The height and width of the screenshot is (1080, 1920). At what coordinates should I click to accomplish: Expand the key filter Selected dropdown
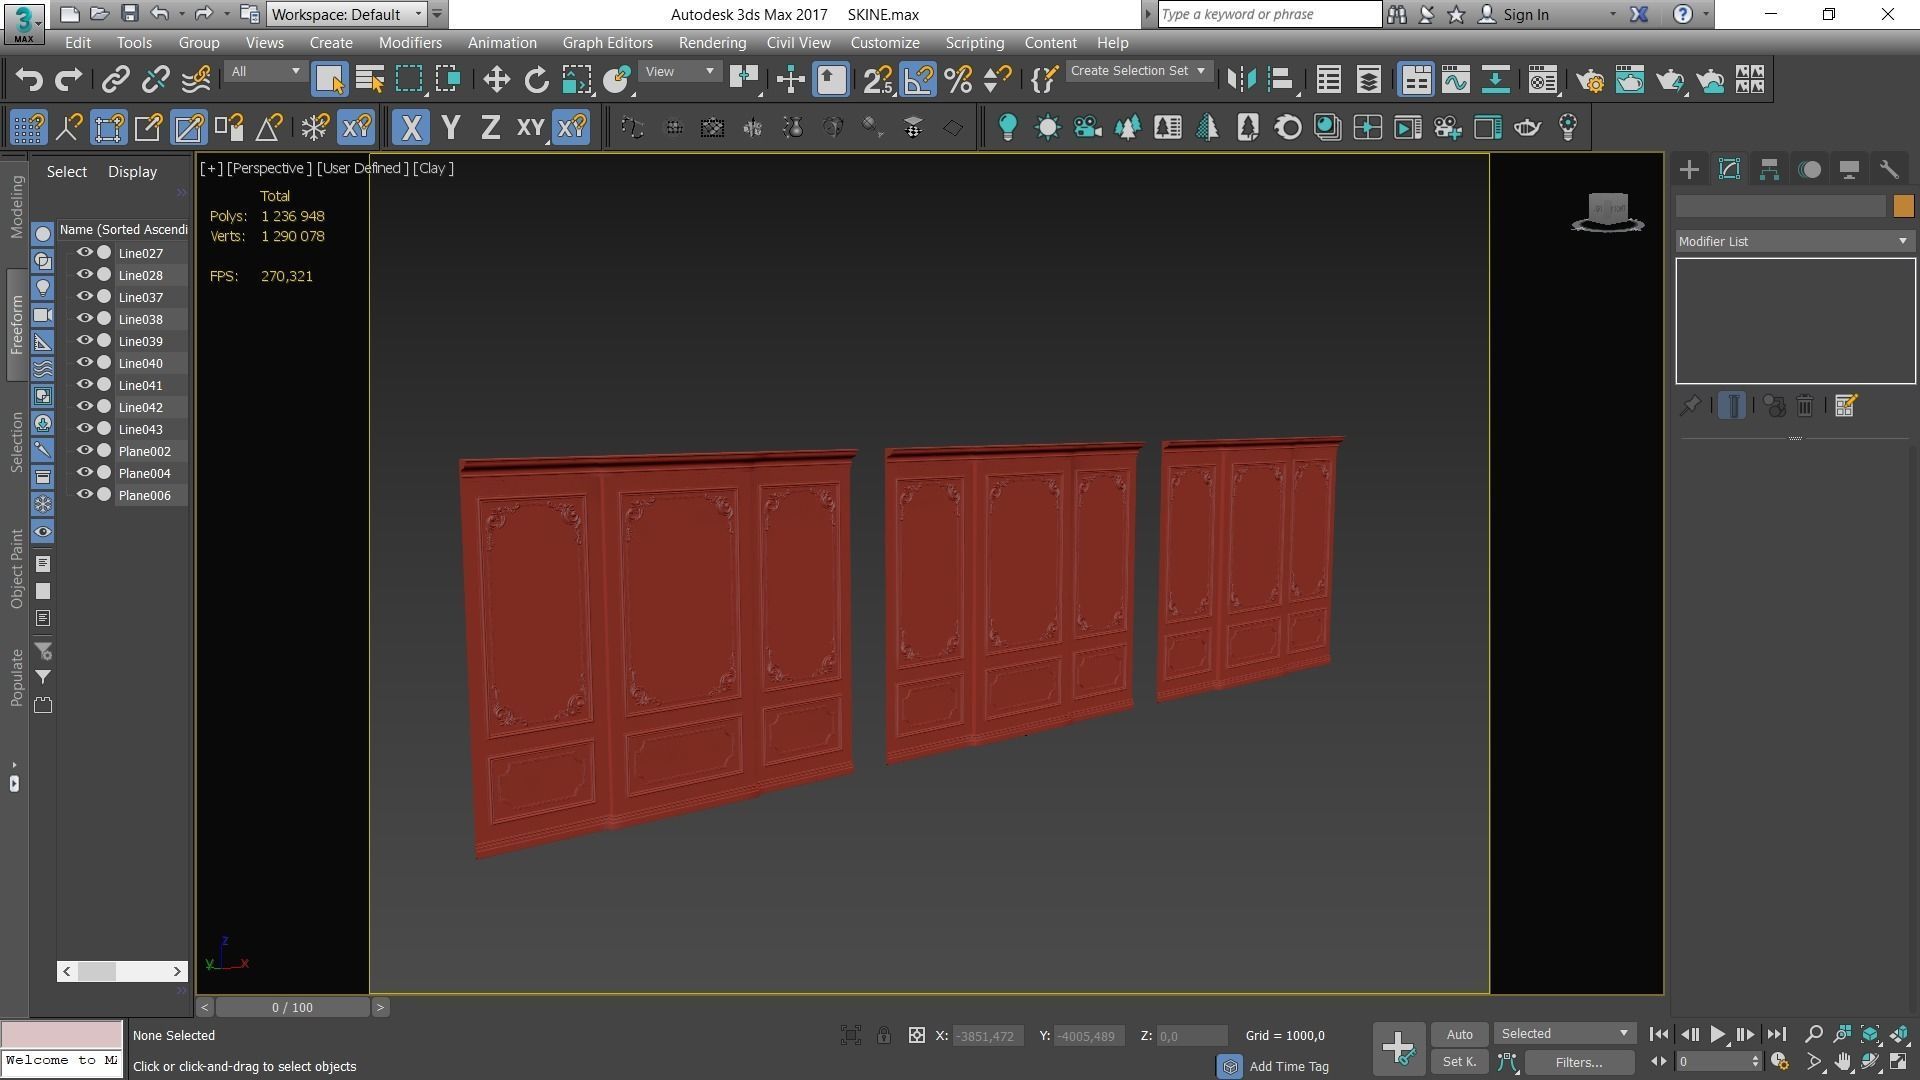click(1564, 1034)
